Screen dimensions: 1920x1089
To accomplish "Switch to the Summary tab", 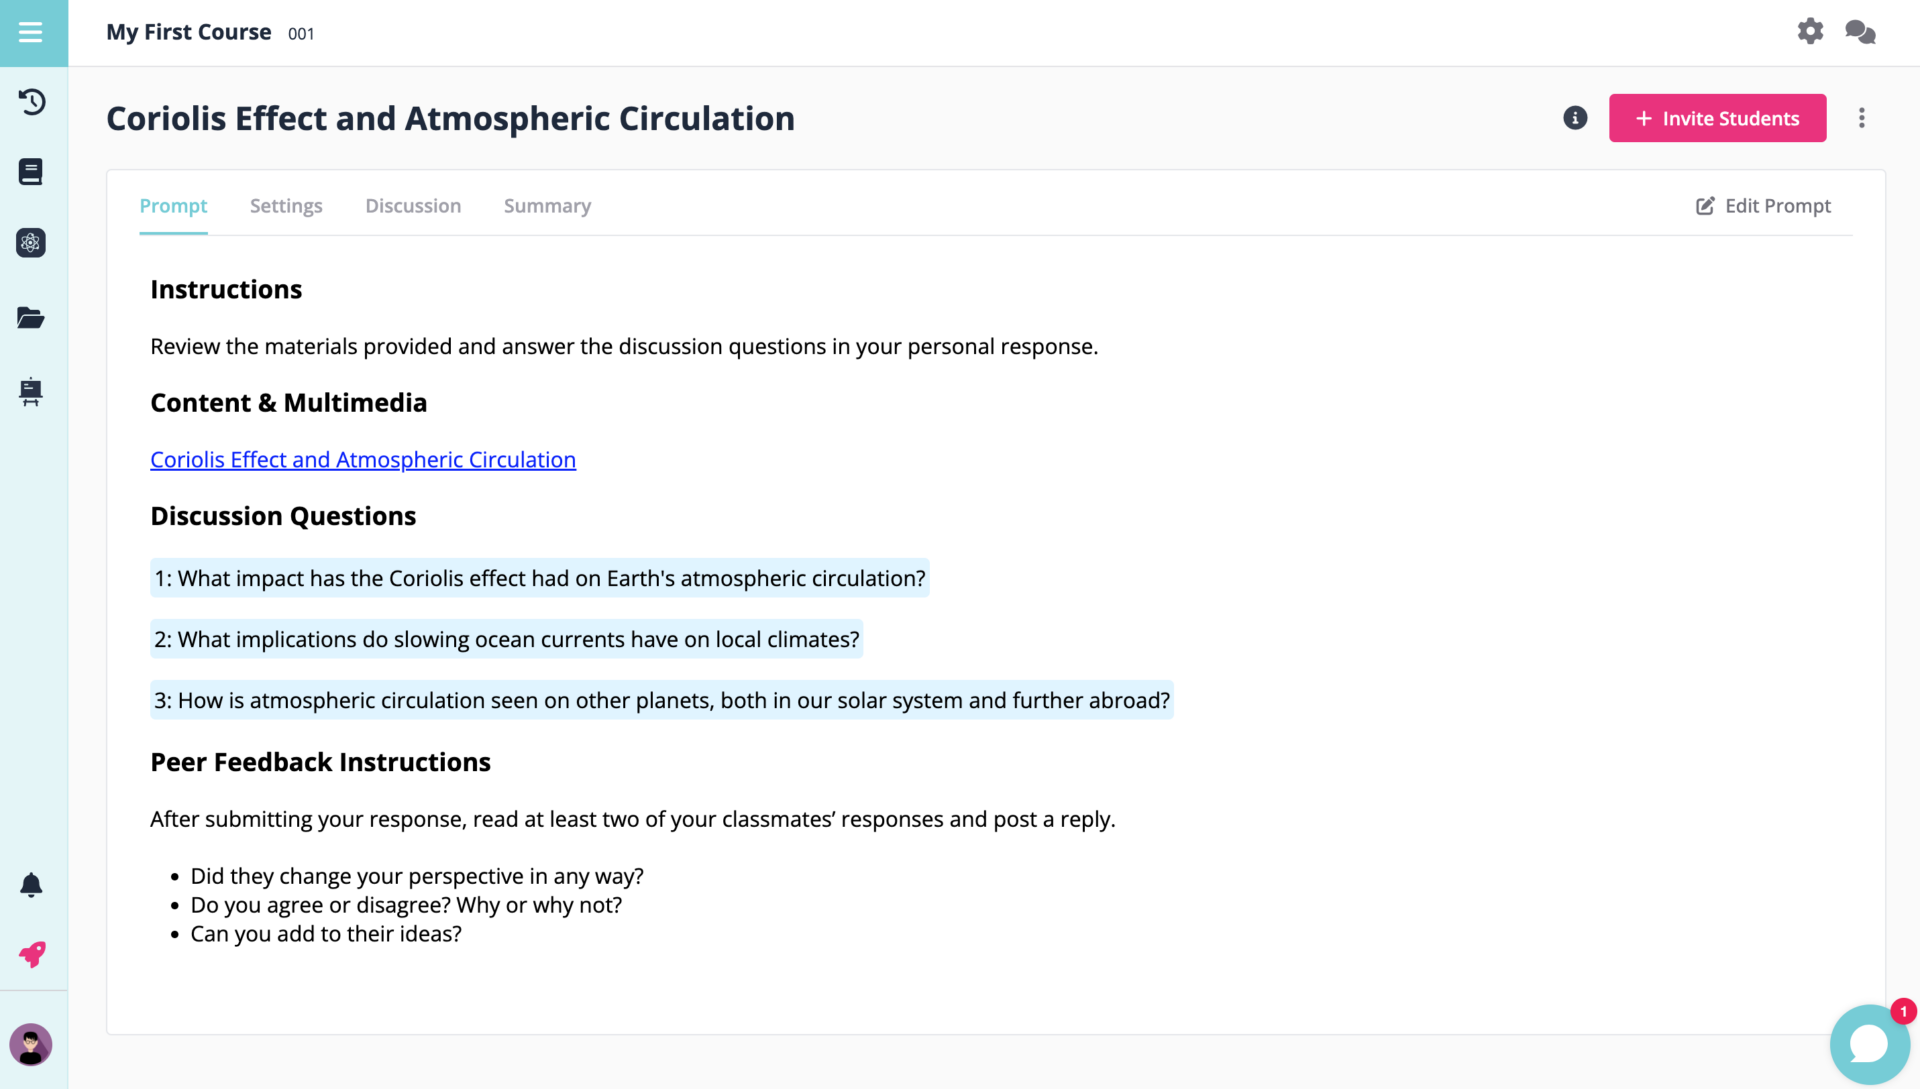I will coord(547,205).
